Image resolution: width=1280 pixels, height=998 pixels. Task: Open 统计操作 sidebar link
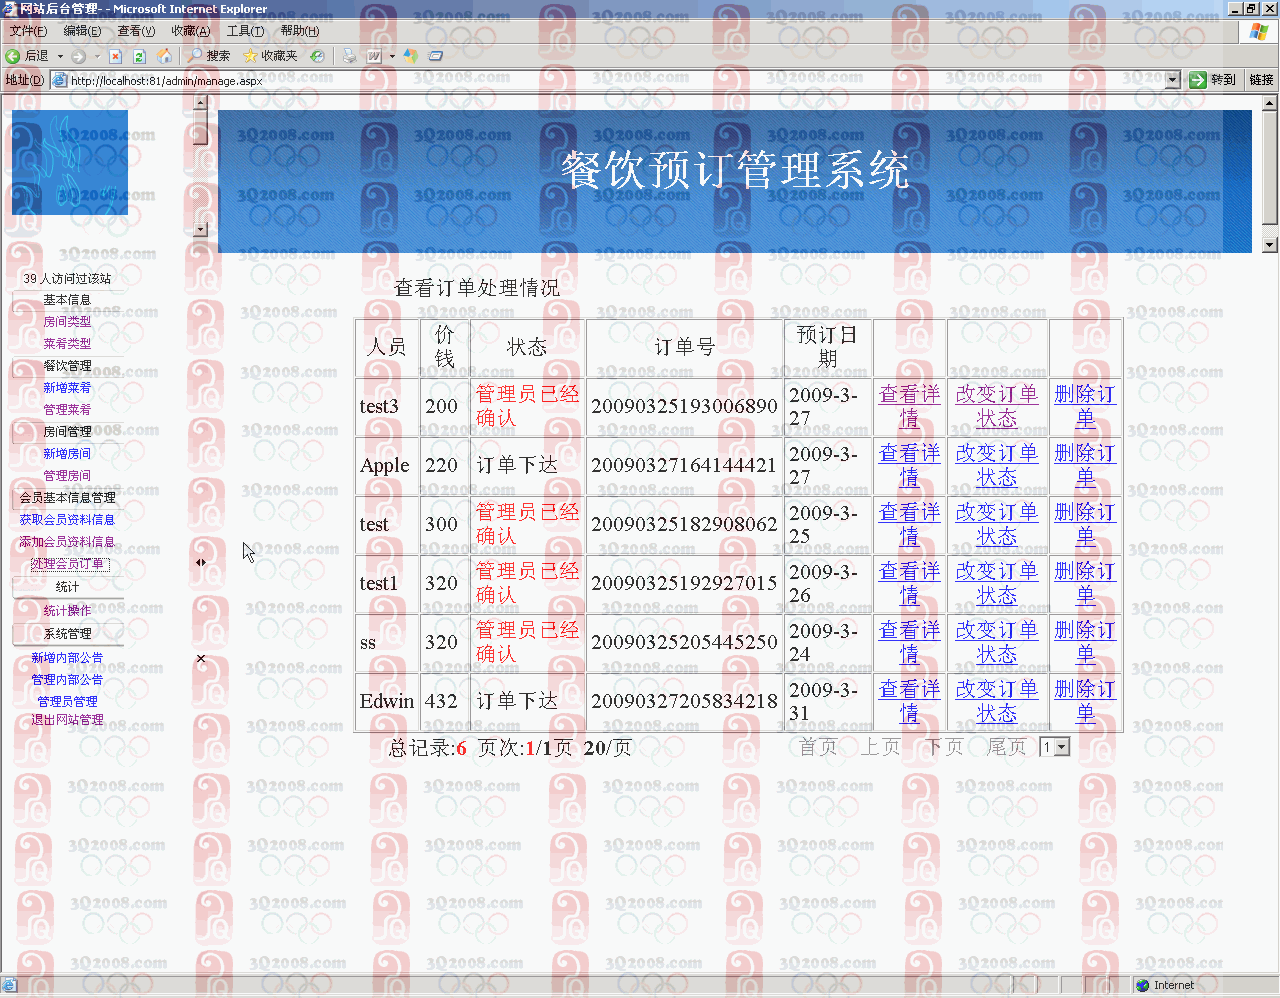67,611
